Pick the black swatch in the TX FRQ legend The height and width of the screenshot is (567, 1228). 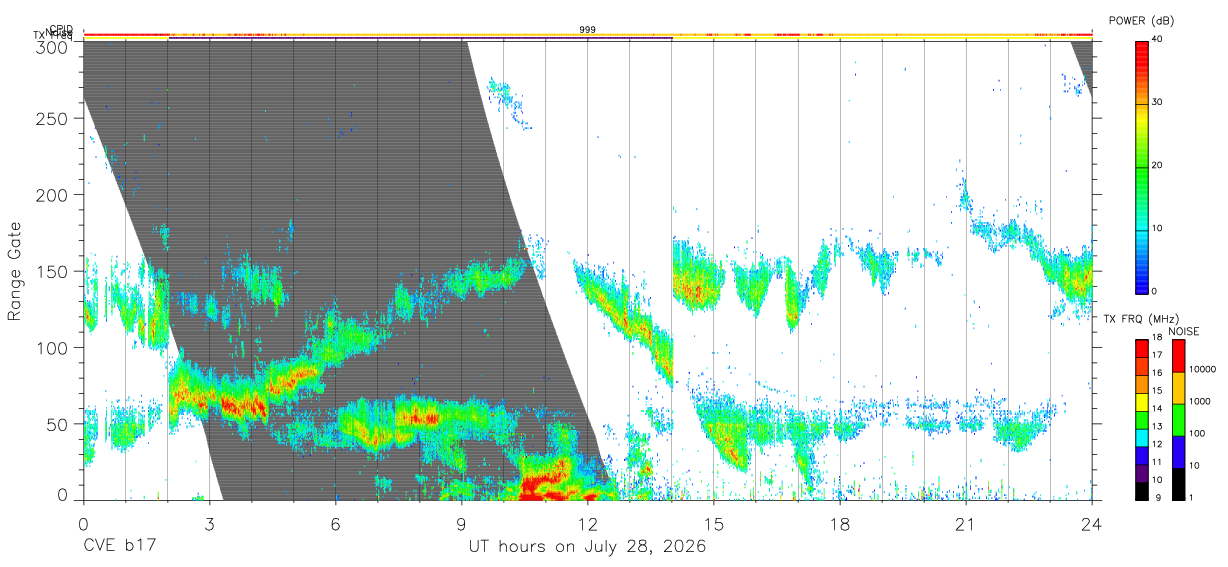(1141, 490)
